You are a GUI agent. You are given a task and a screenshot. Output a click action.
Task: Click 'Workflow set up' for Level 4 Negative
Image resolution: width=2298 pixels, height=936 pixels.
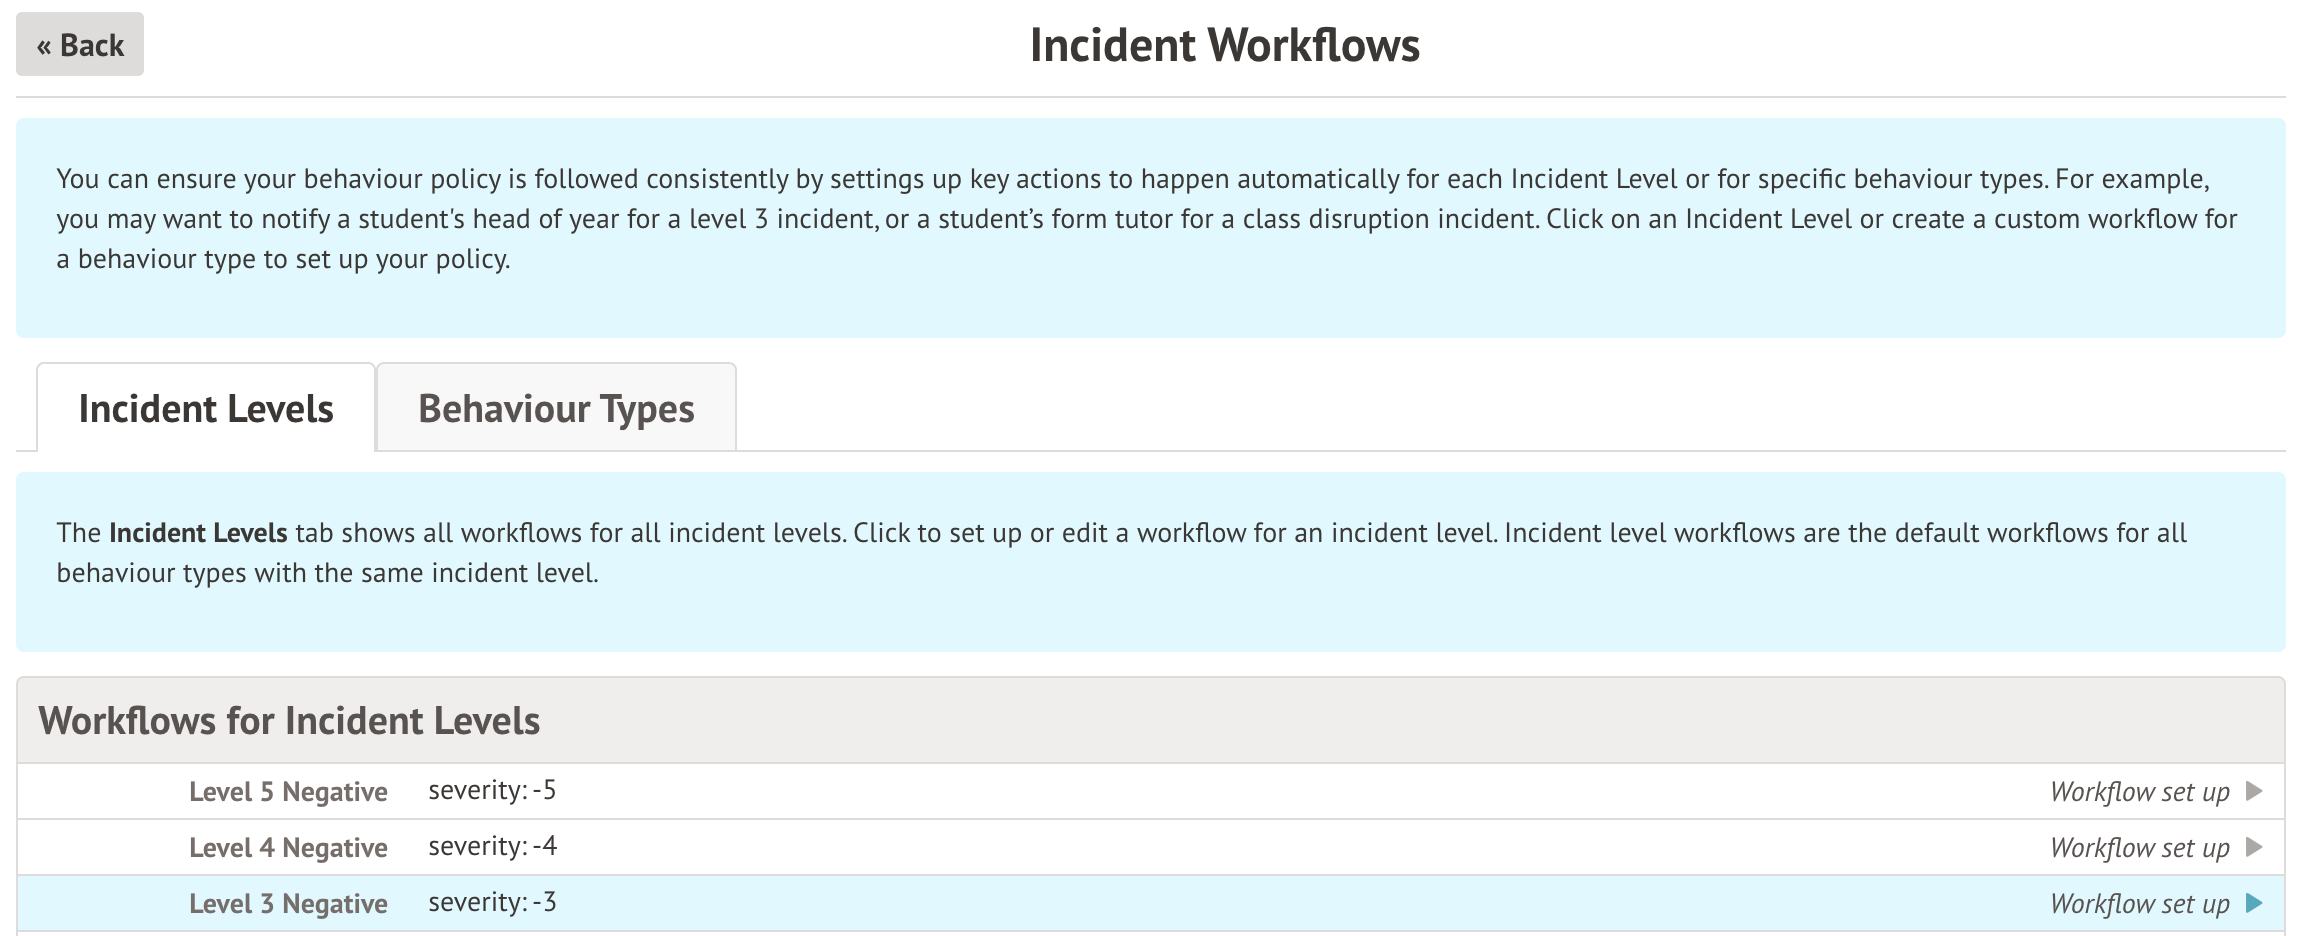[x=2139, y=848]
